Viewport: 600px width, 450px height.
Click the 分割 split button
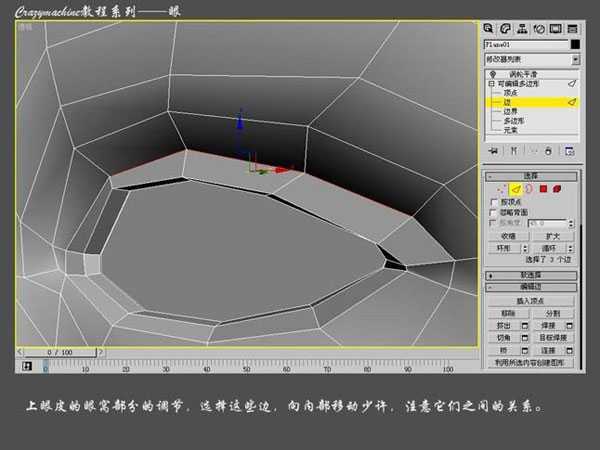point(553,313)
